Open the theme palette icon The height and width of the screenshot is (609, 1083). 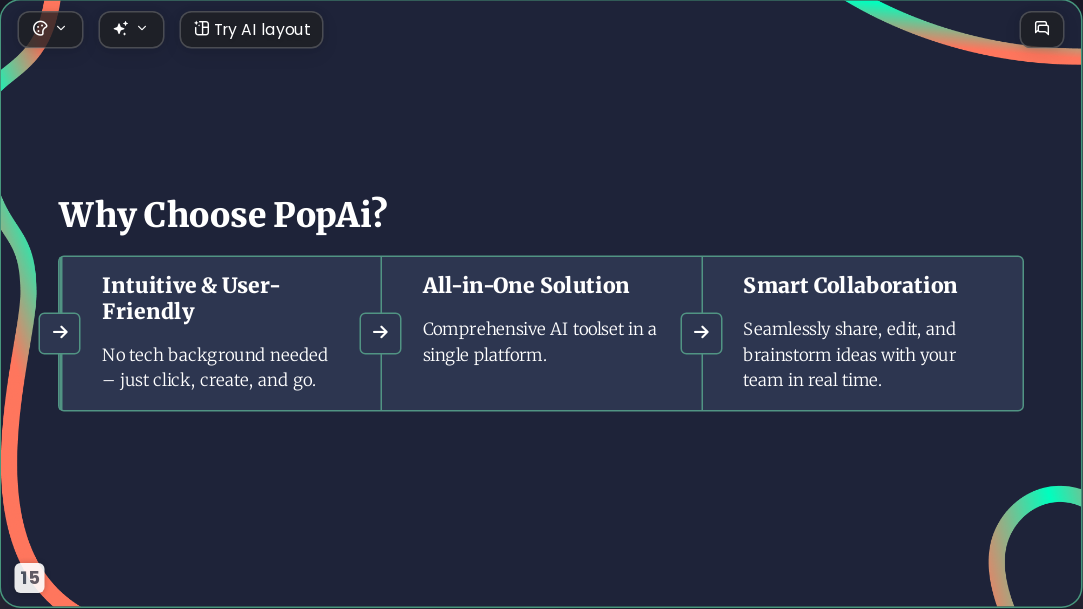[40, 29]
